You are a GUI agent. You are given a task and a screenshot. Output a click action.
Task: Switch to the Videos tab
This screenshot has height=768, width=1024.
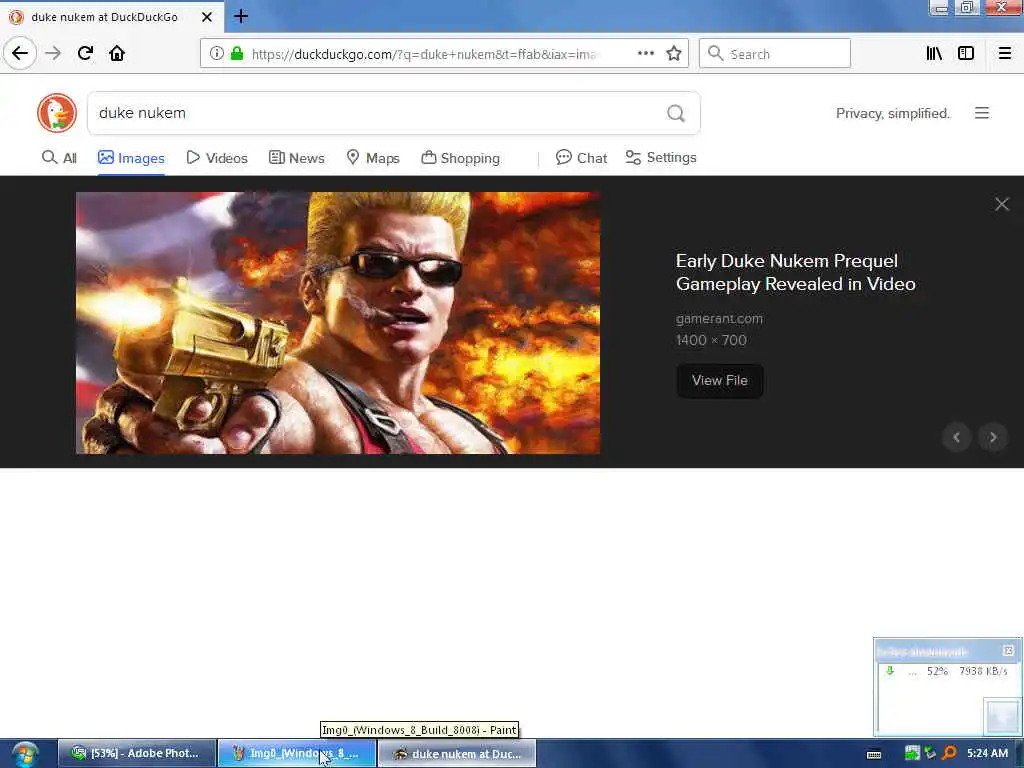point(217,158)
